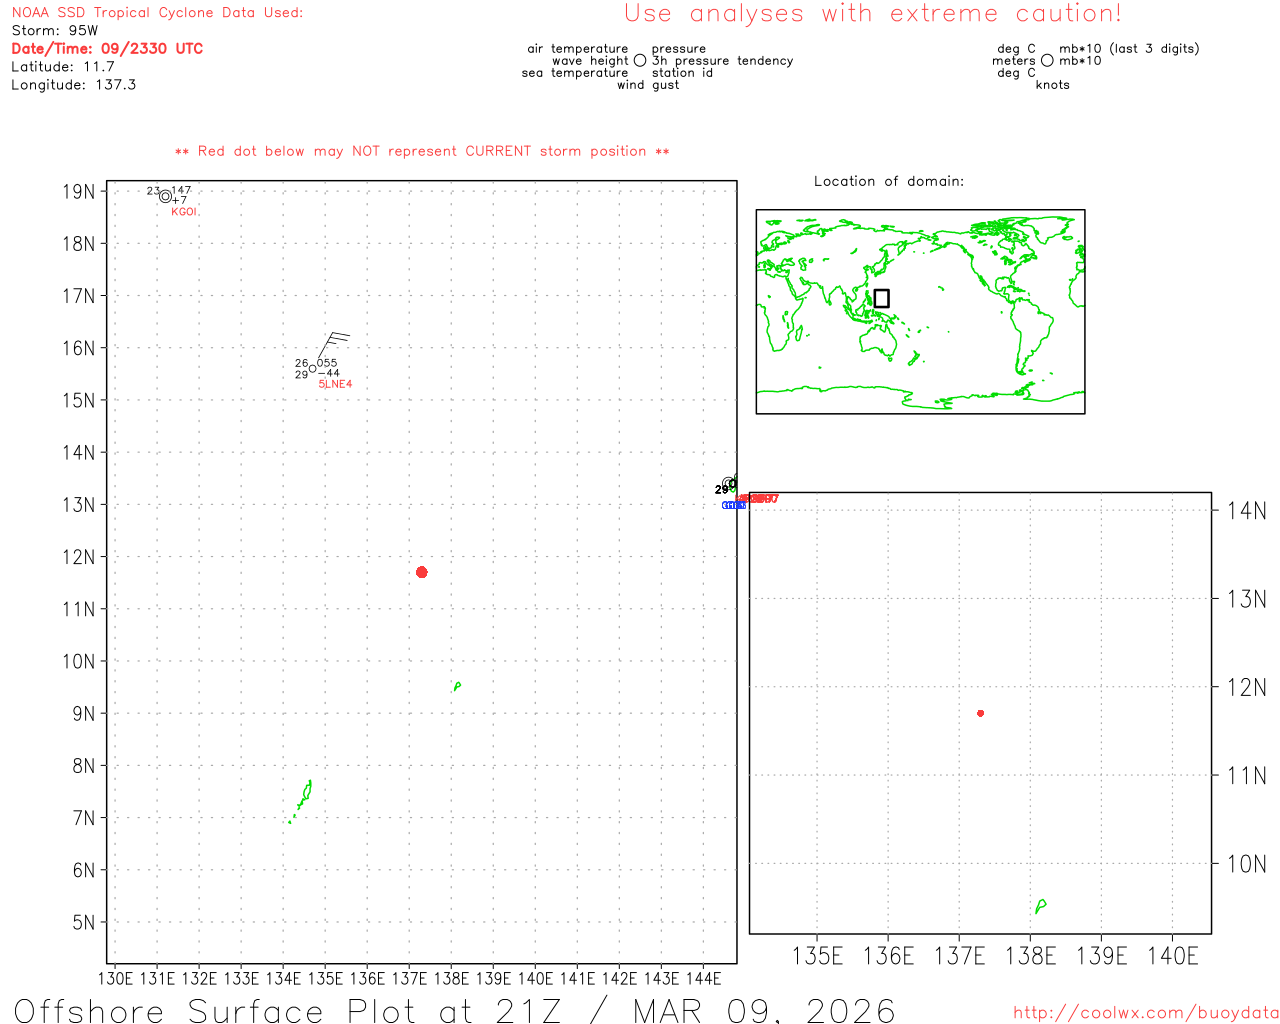Click the '3h pressure tendency' legend label
This screenshot has height=1024, width=1280.
(x=723, y=61)
